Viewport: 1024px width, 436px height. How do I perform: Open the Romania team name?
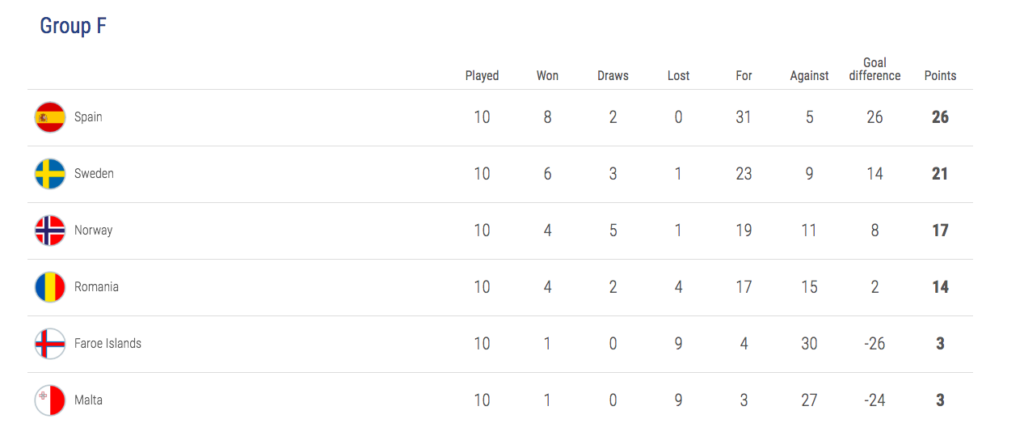coord(96,287)
